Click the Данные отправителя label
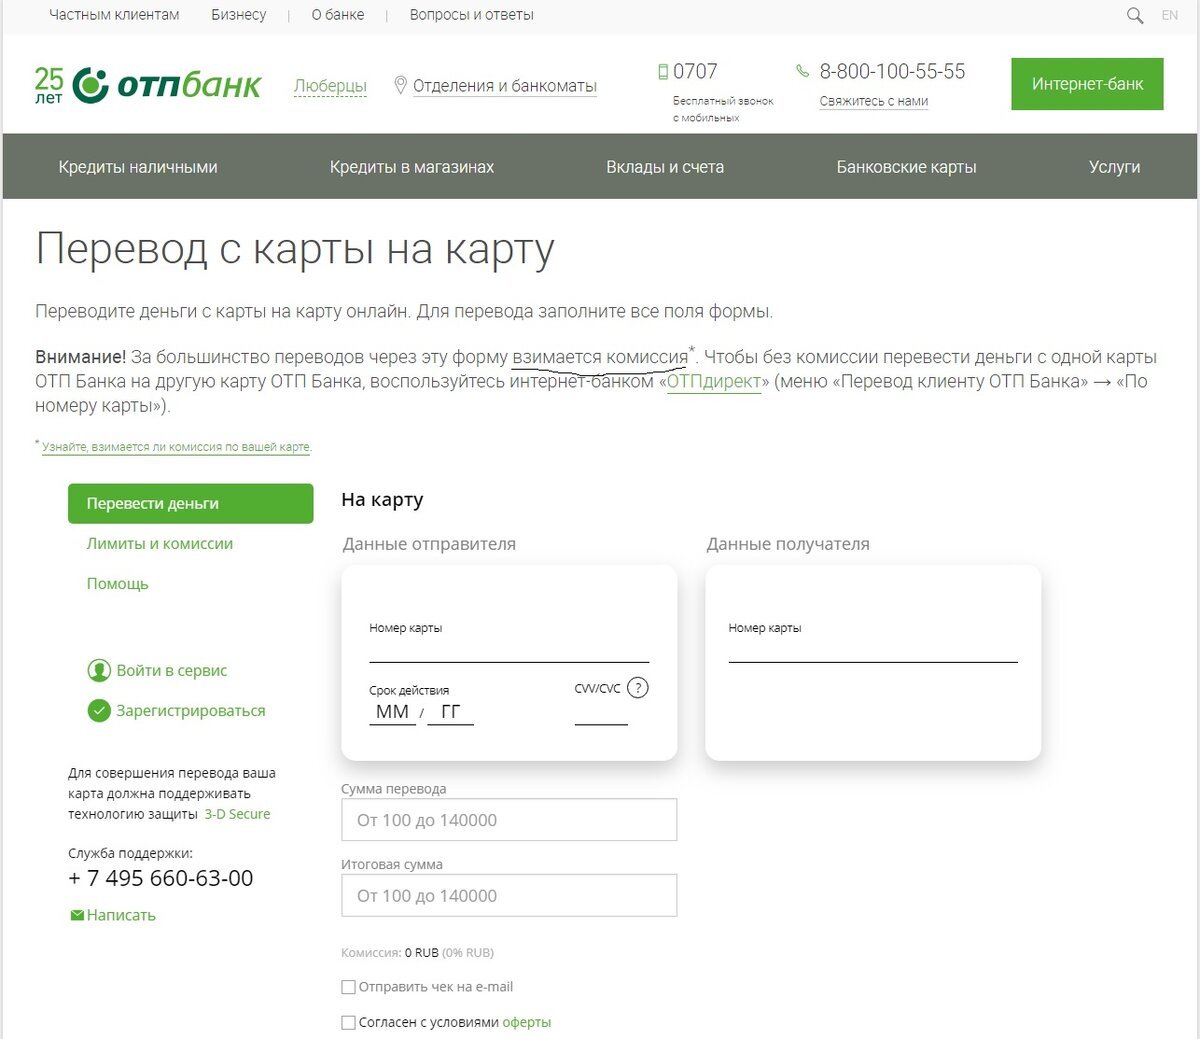 click(x=429, y=544)
